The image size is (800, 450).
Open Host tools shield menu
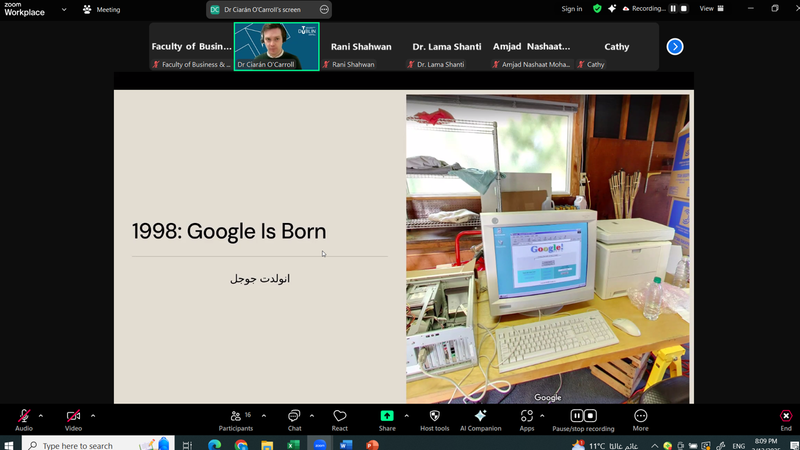coord(435,420)
